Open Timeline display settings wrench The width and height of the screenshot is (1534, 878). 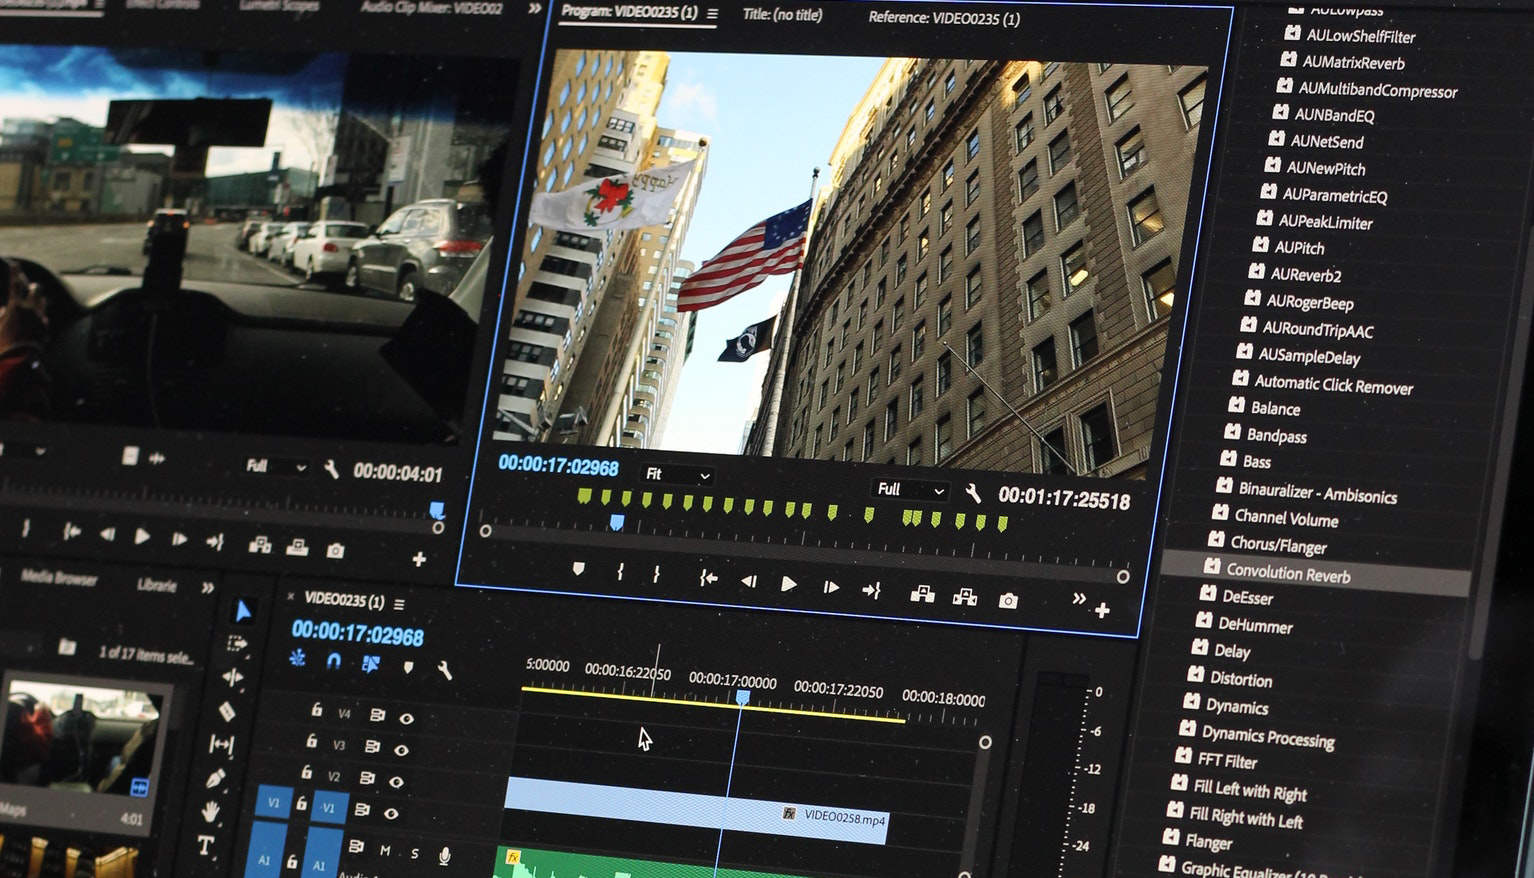(x=445, y=670)
